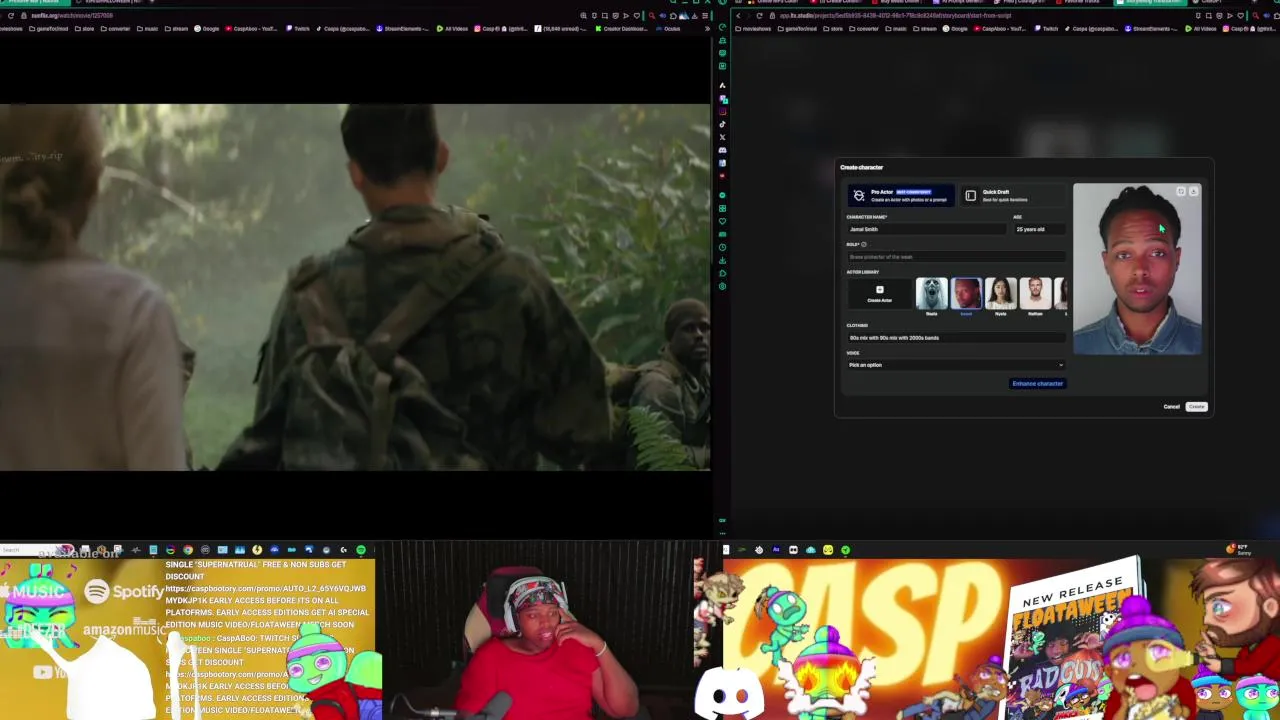This screenshot has width=1280, height=720.
Task: Click the Enhance character button
Action: [1037, 383]
